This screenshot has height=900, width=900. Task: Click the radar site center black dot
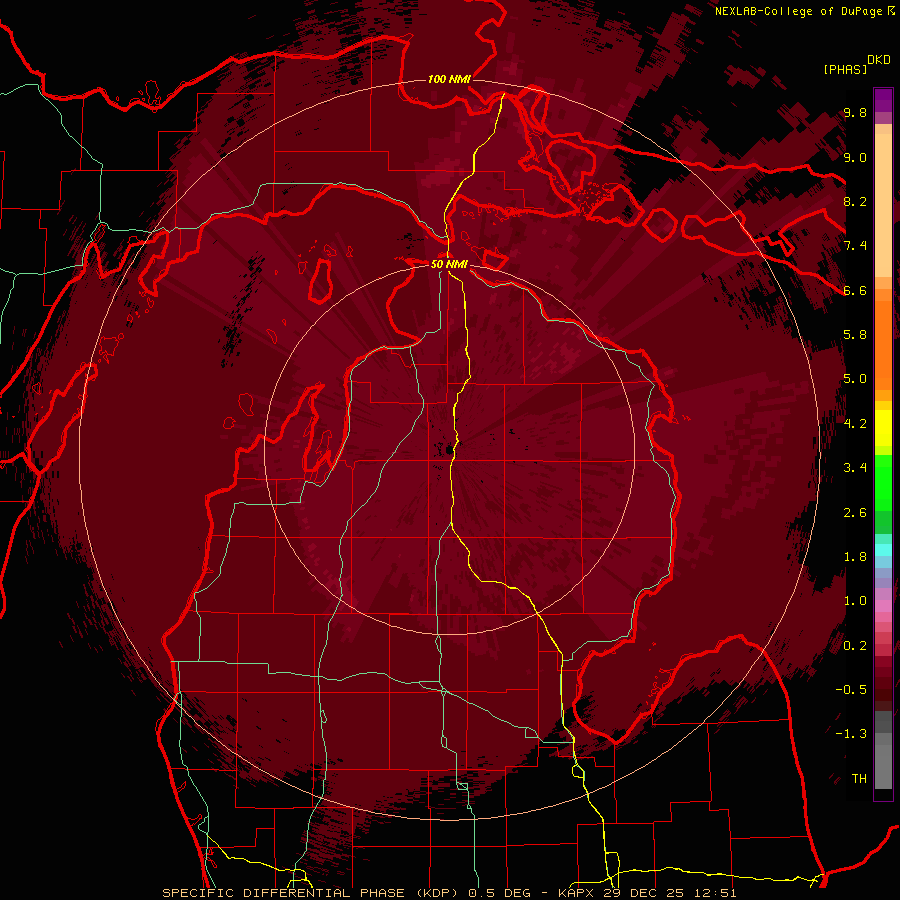(x=448, y=449)
